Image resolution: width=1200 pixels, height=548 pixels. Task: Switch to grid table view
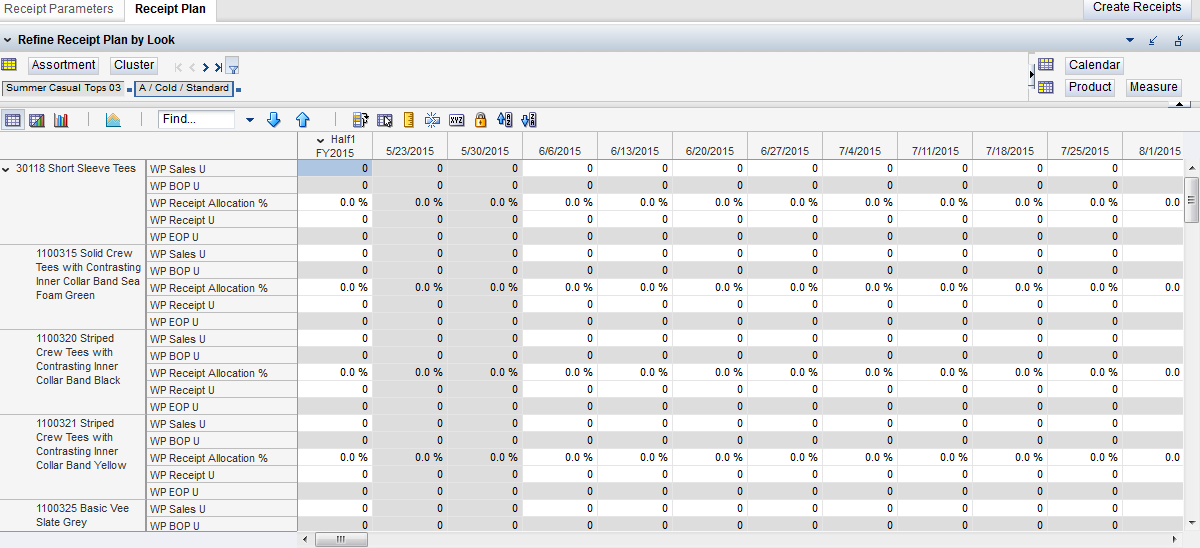(13, 120)
